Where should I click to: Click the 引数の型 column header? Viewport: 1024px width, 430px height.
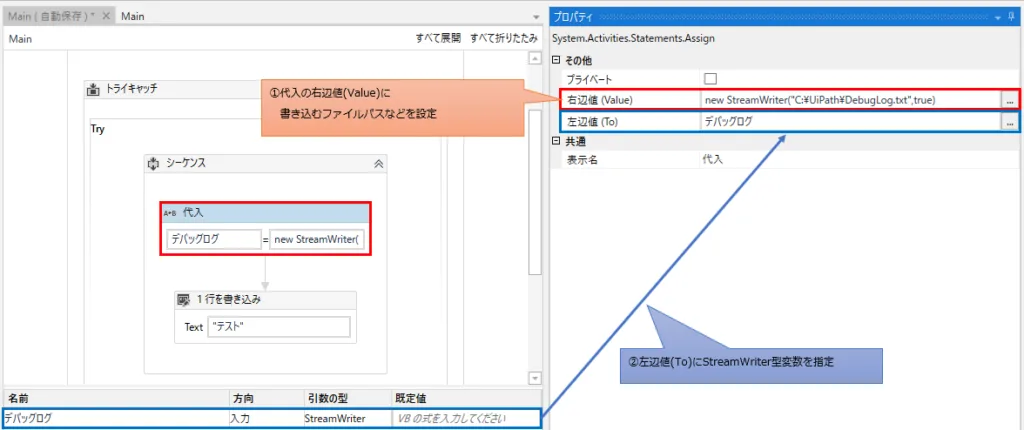(345, 398)
